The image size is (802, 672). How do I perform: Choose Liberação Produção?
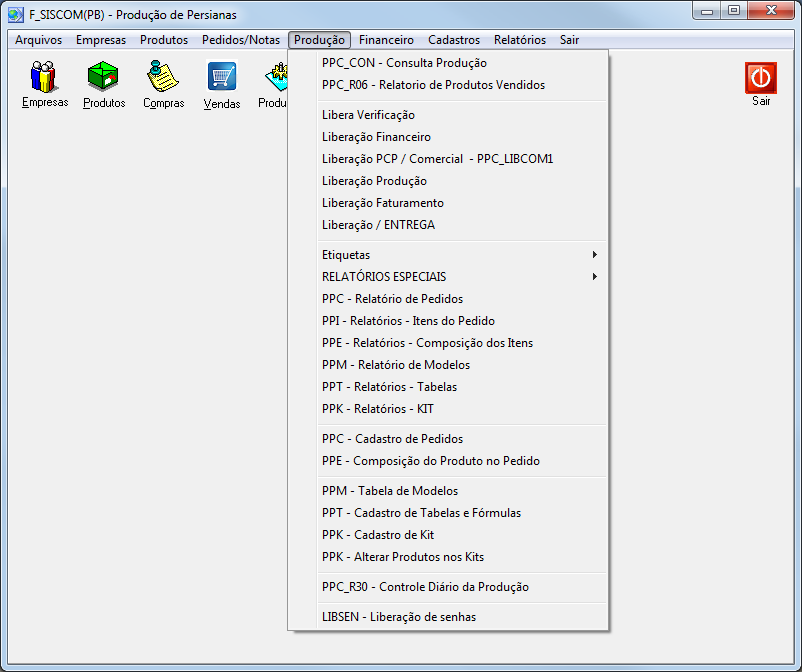[463, 181]
